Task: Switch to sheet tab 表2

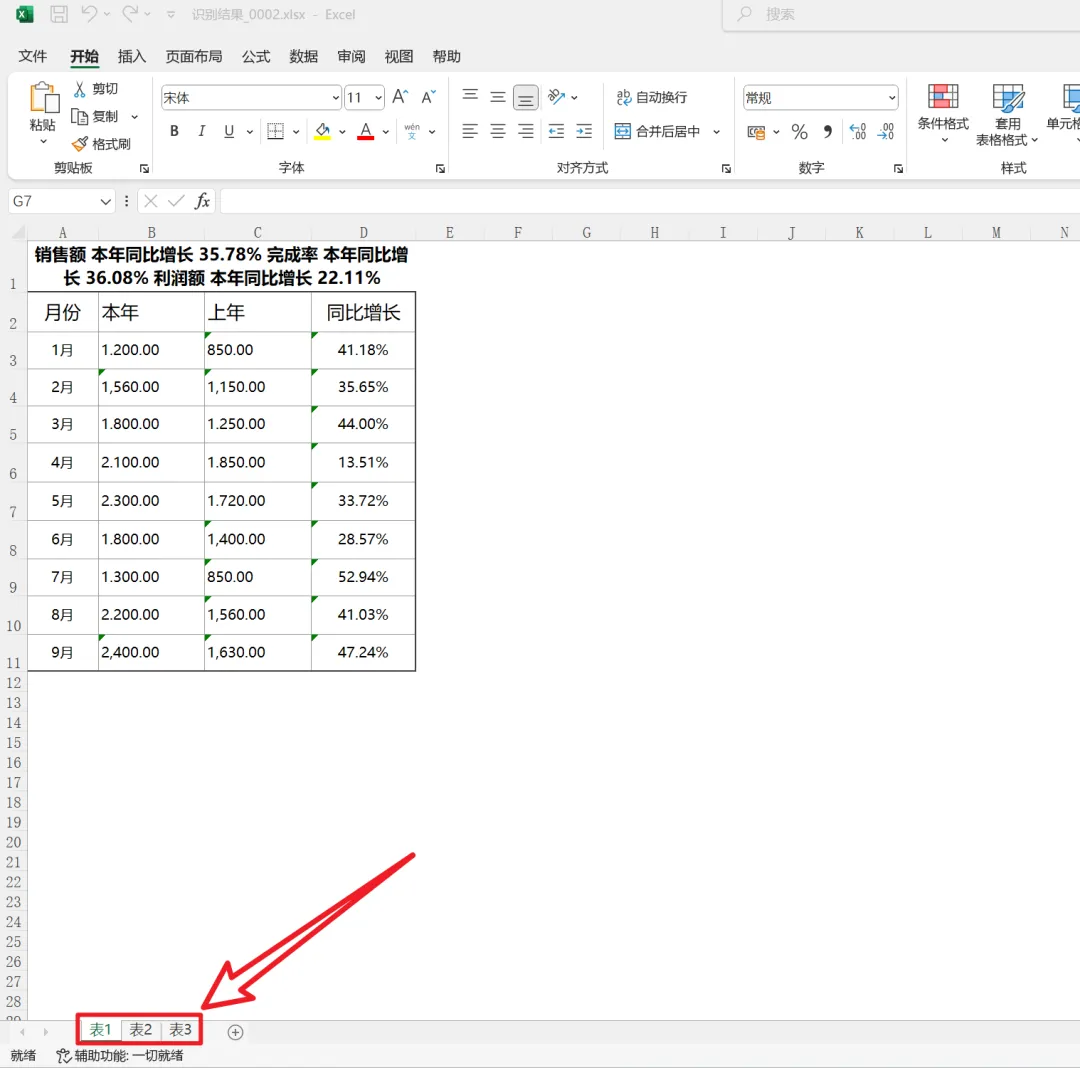Action: [141, 1029]
